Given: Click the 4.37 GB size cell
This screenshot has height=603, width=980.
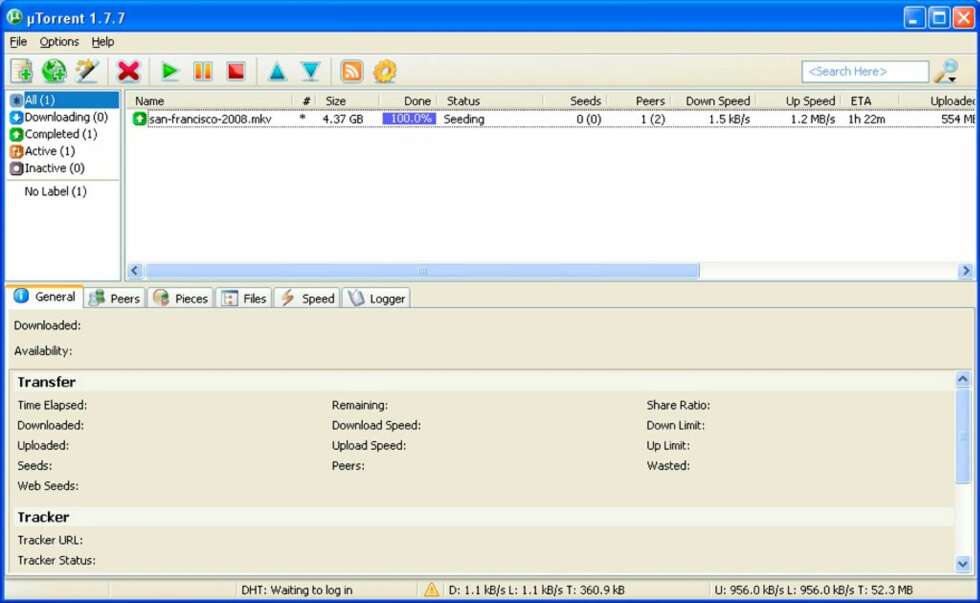Looking at the screenshot, I should click(342, 119).
